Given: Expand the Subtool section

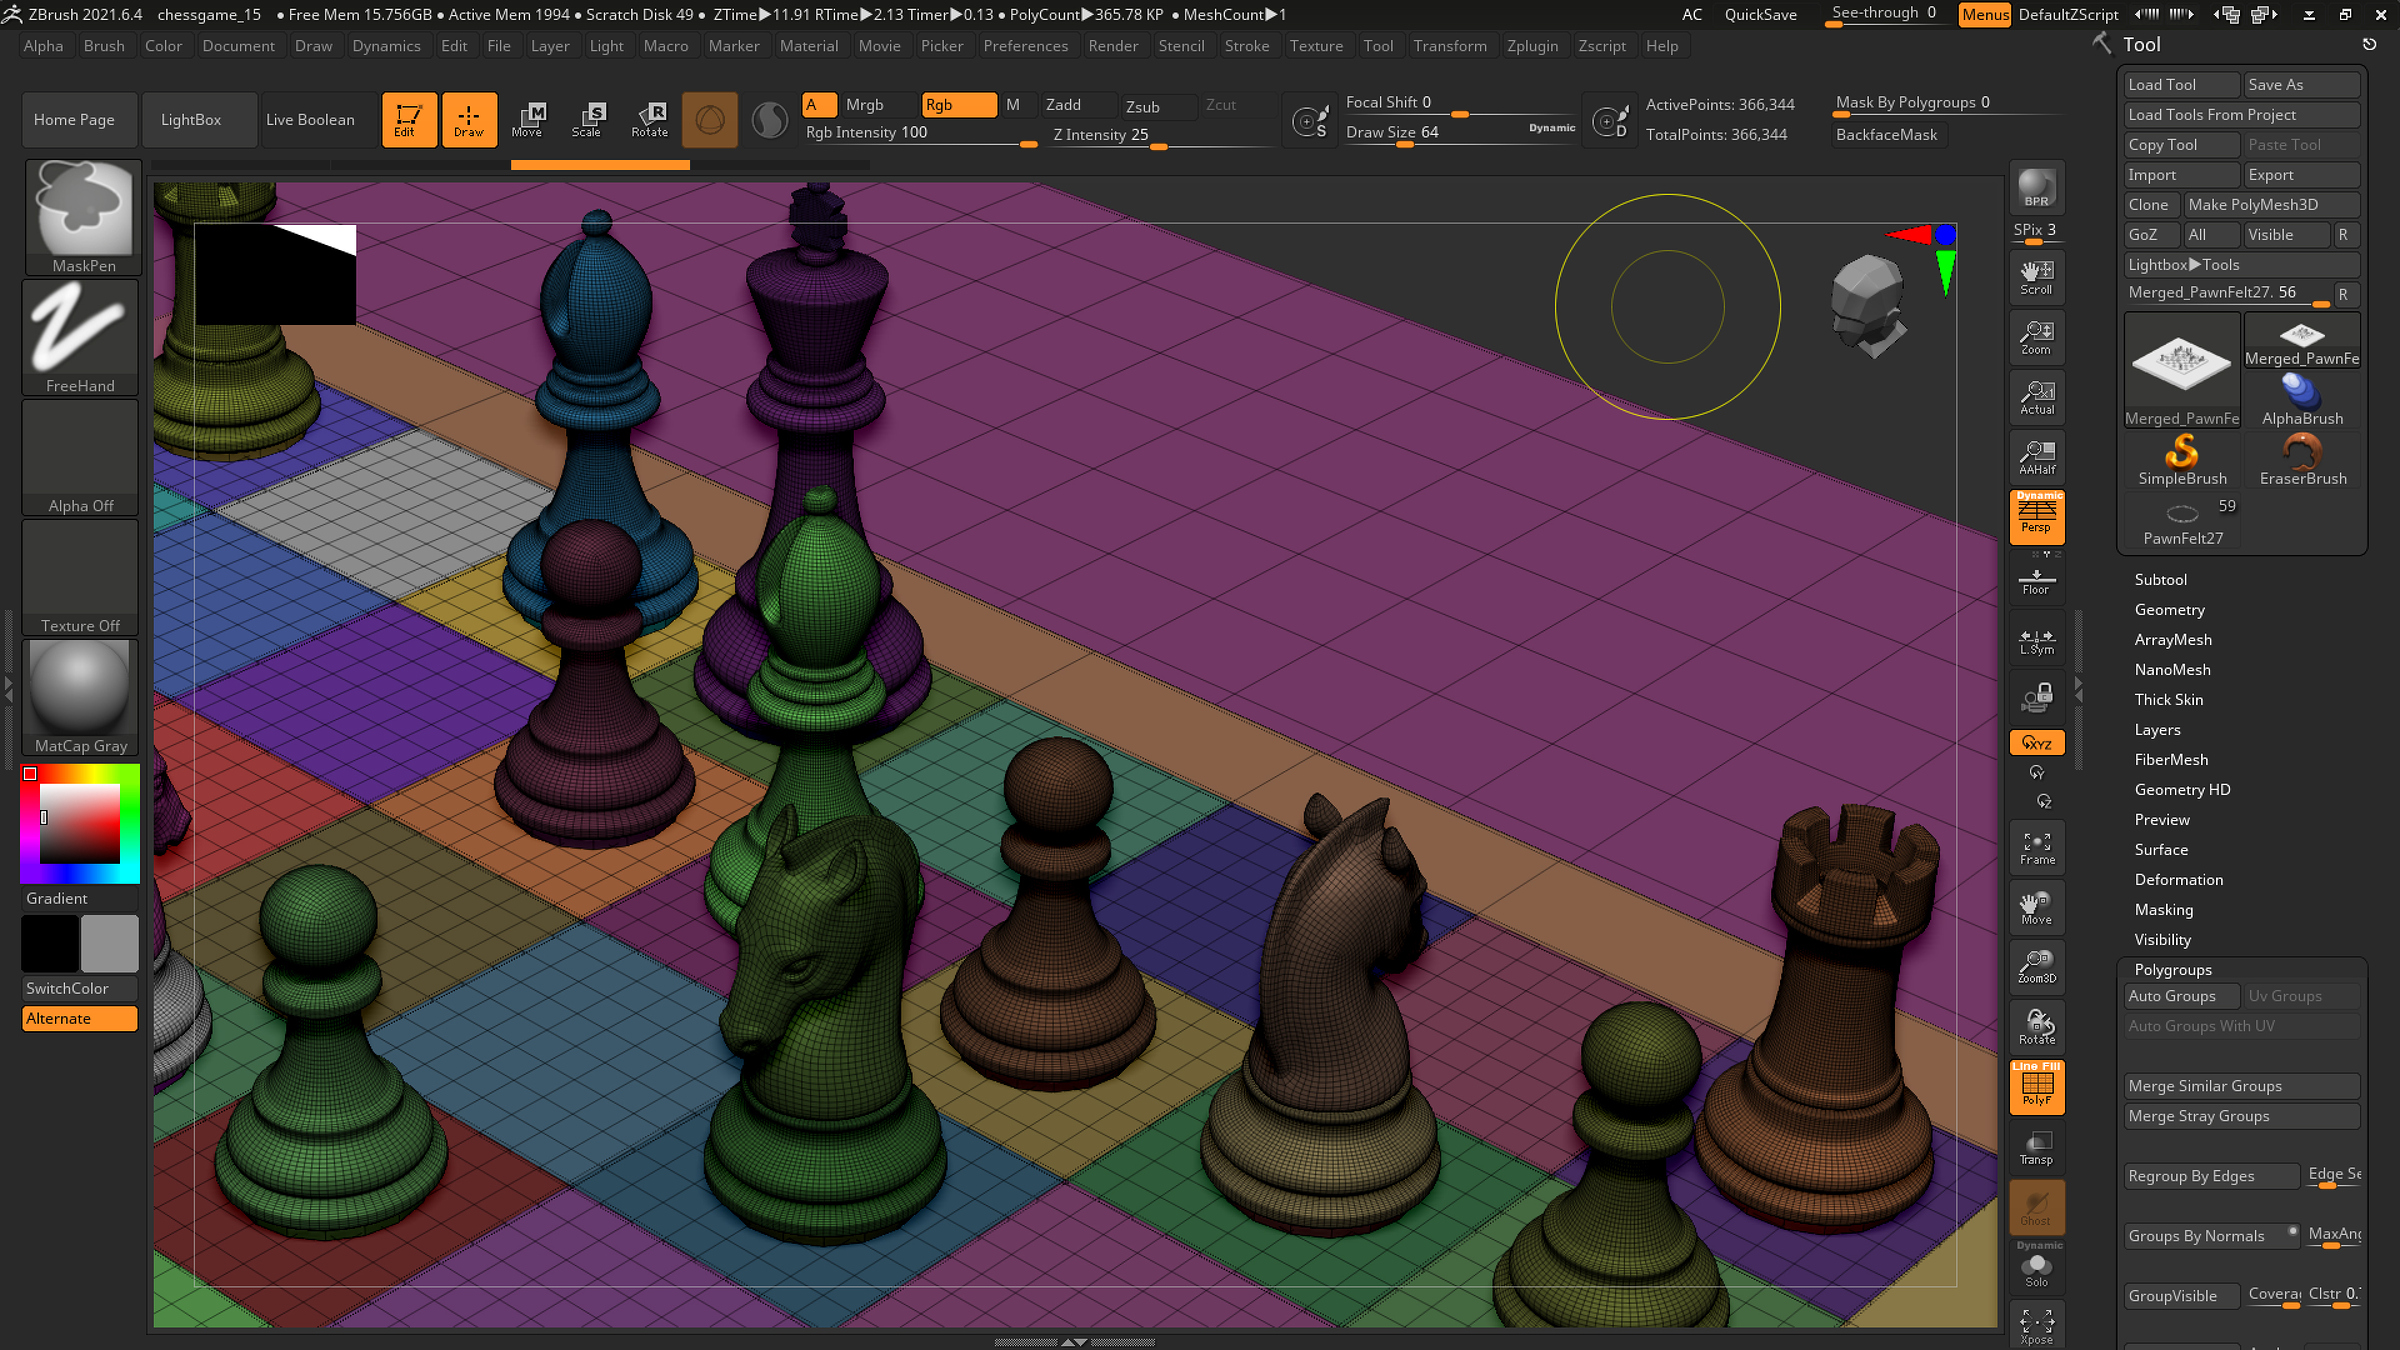Looking at the screenshot, I should click(x=2160, y=580).
